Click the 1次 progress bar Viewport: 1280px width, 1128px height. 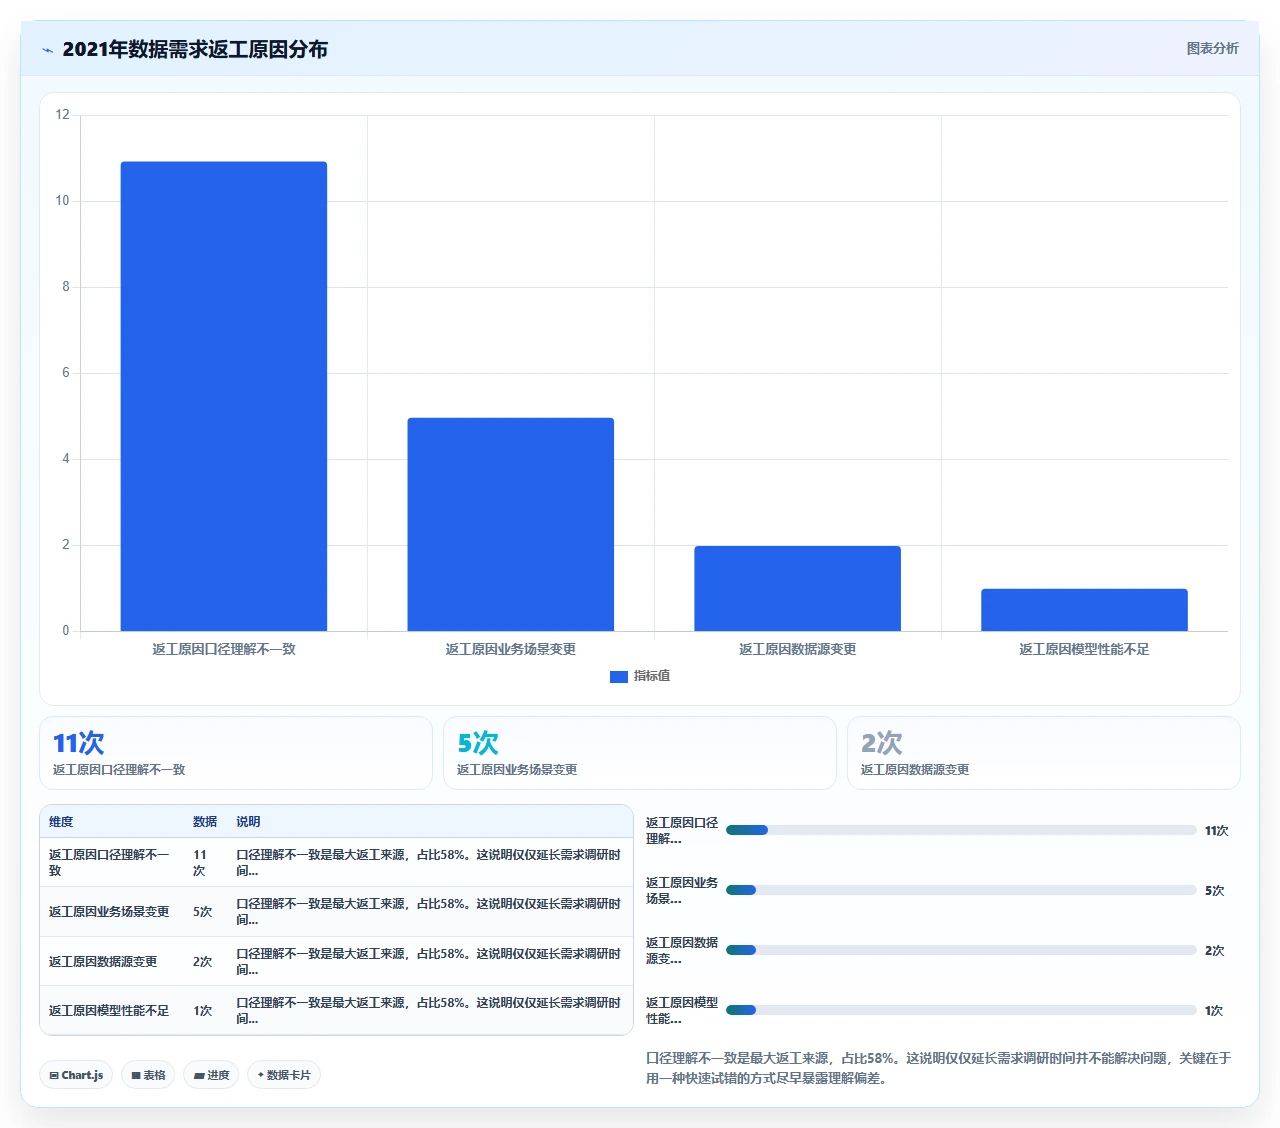point(961,1010)
